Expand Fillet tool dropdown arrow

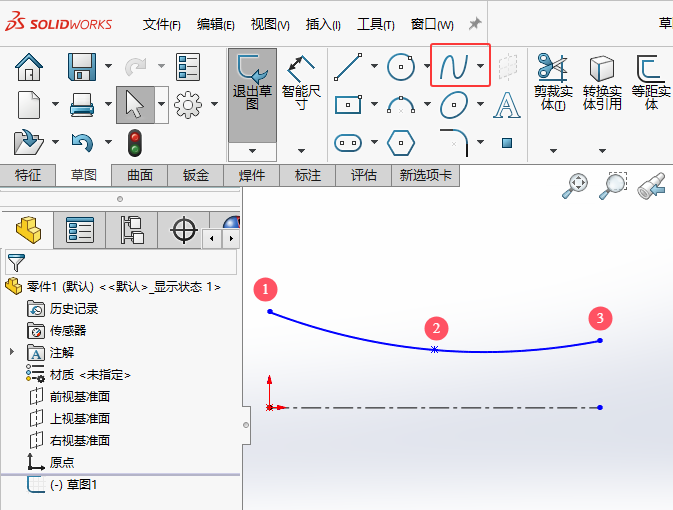[x=480, y=142]
